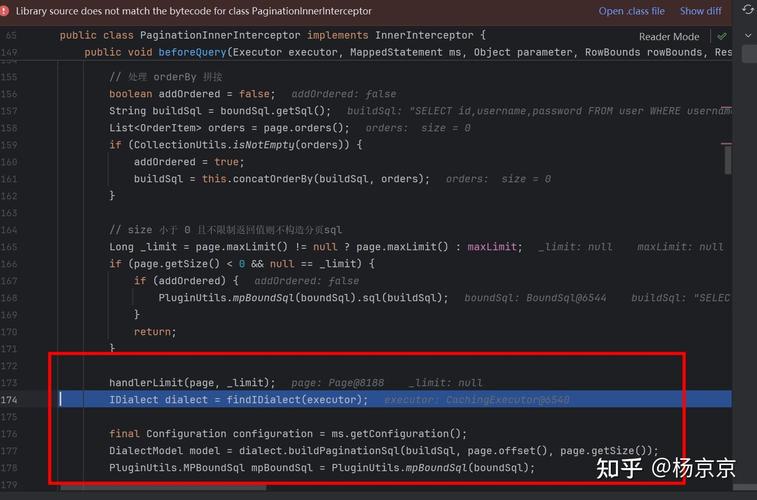Click the Show diff link

(x=700, y=11)
